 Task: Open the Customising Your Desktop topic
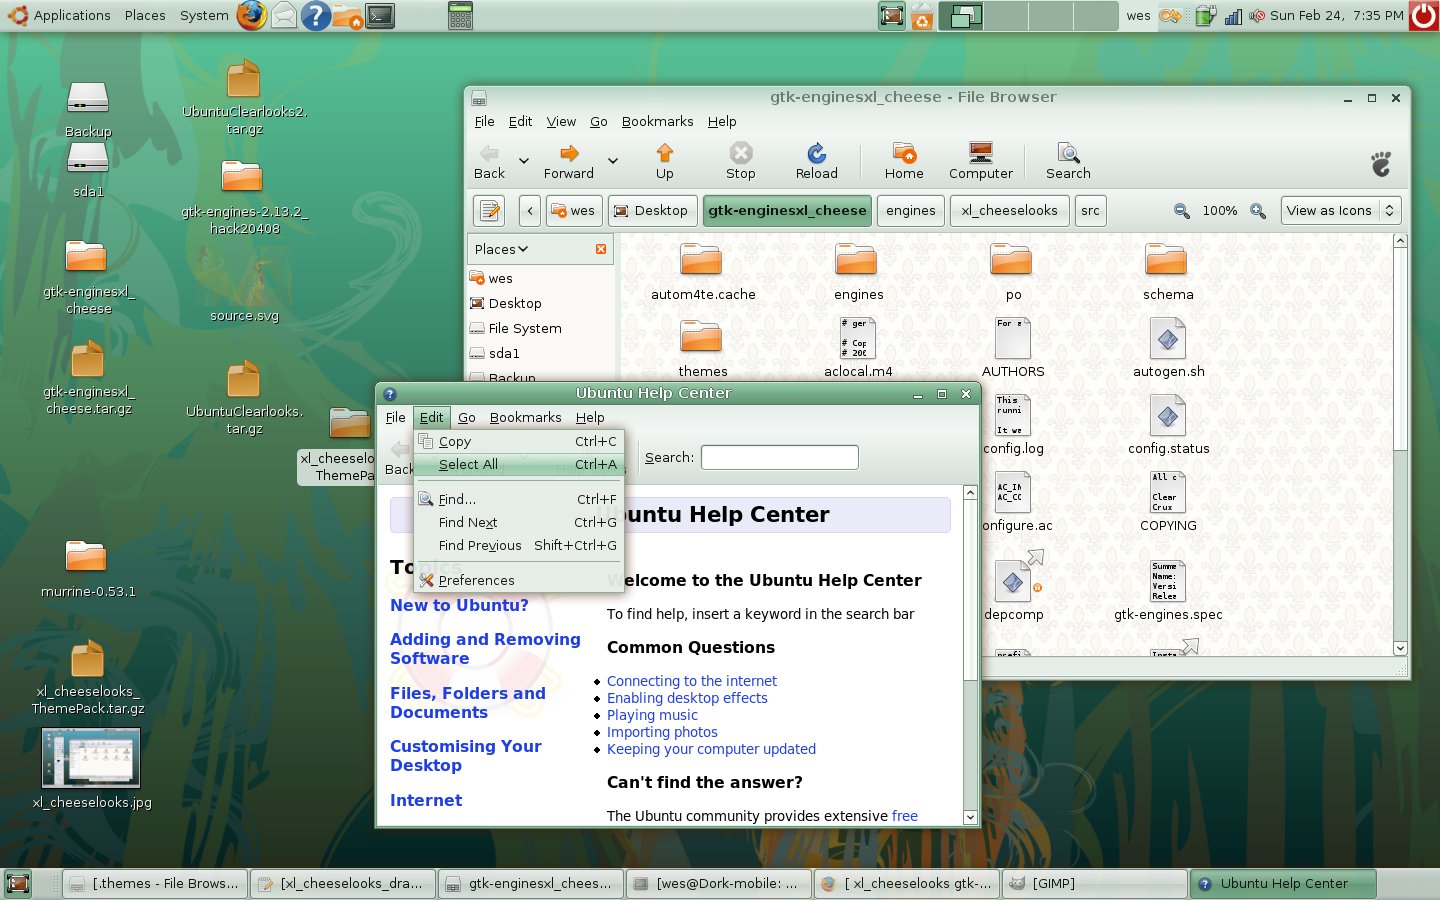tap(466, 756)
